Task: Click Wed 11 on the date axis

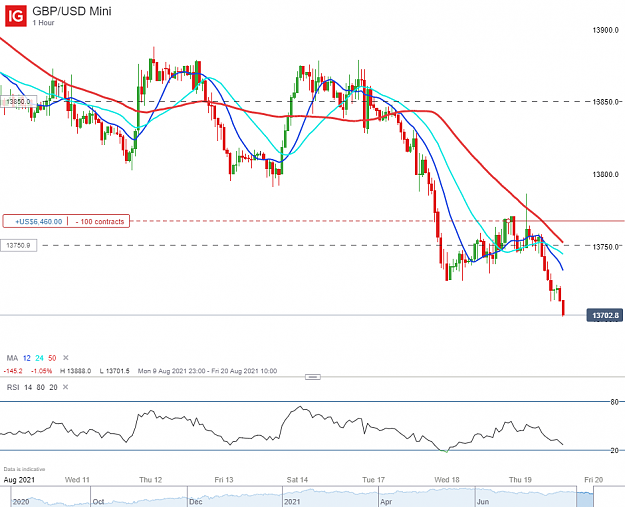Action: point(77,480)
